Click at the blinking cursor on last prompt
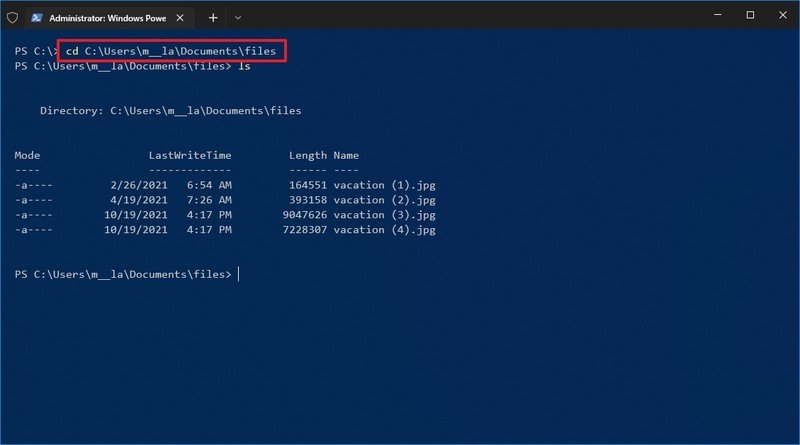 point(239,274)
